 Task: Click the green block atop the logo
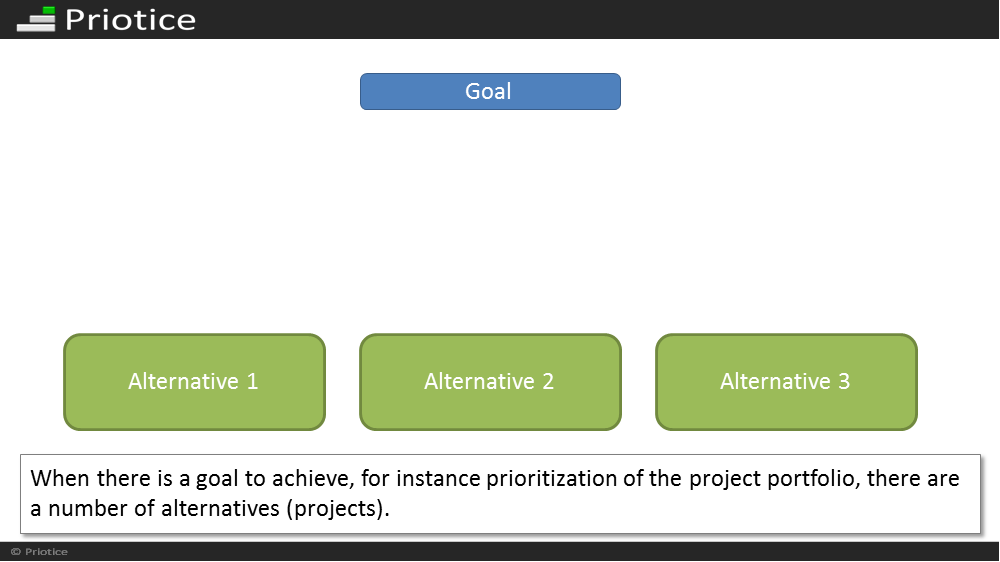(49, 11)
